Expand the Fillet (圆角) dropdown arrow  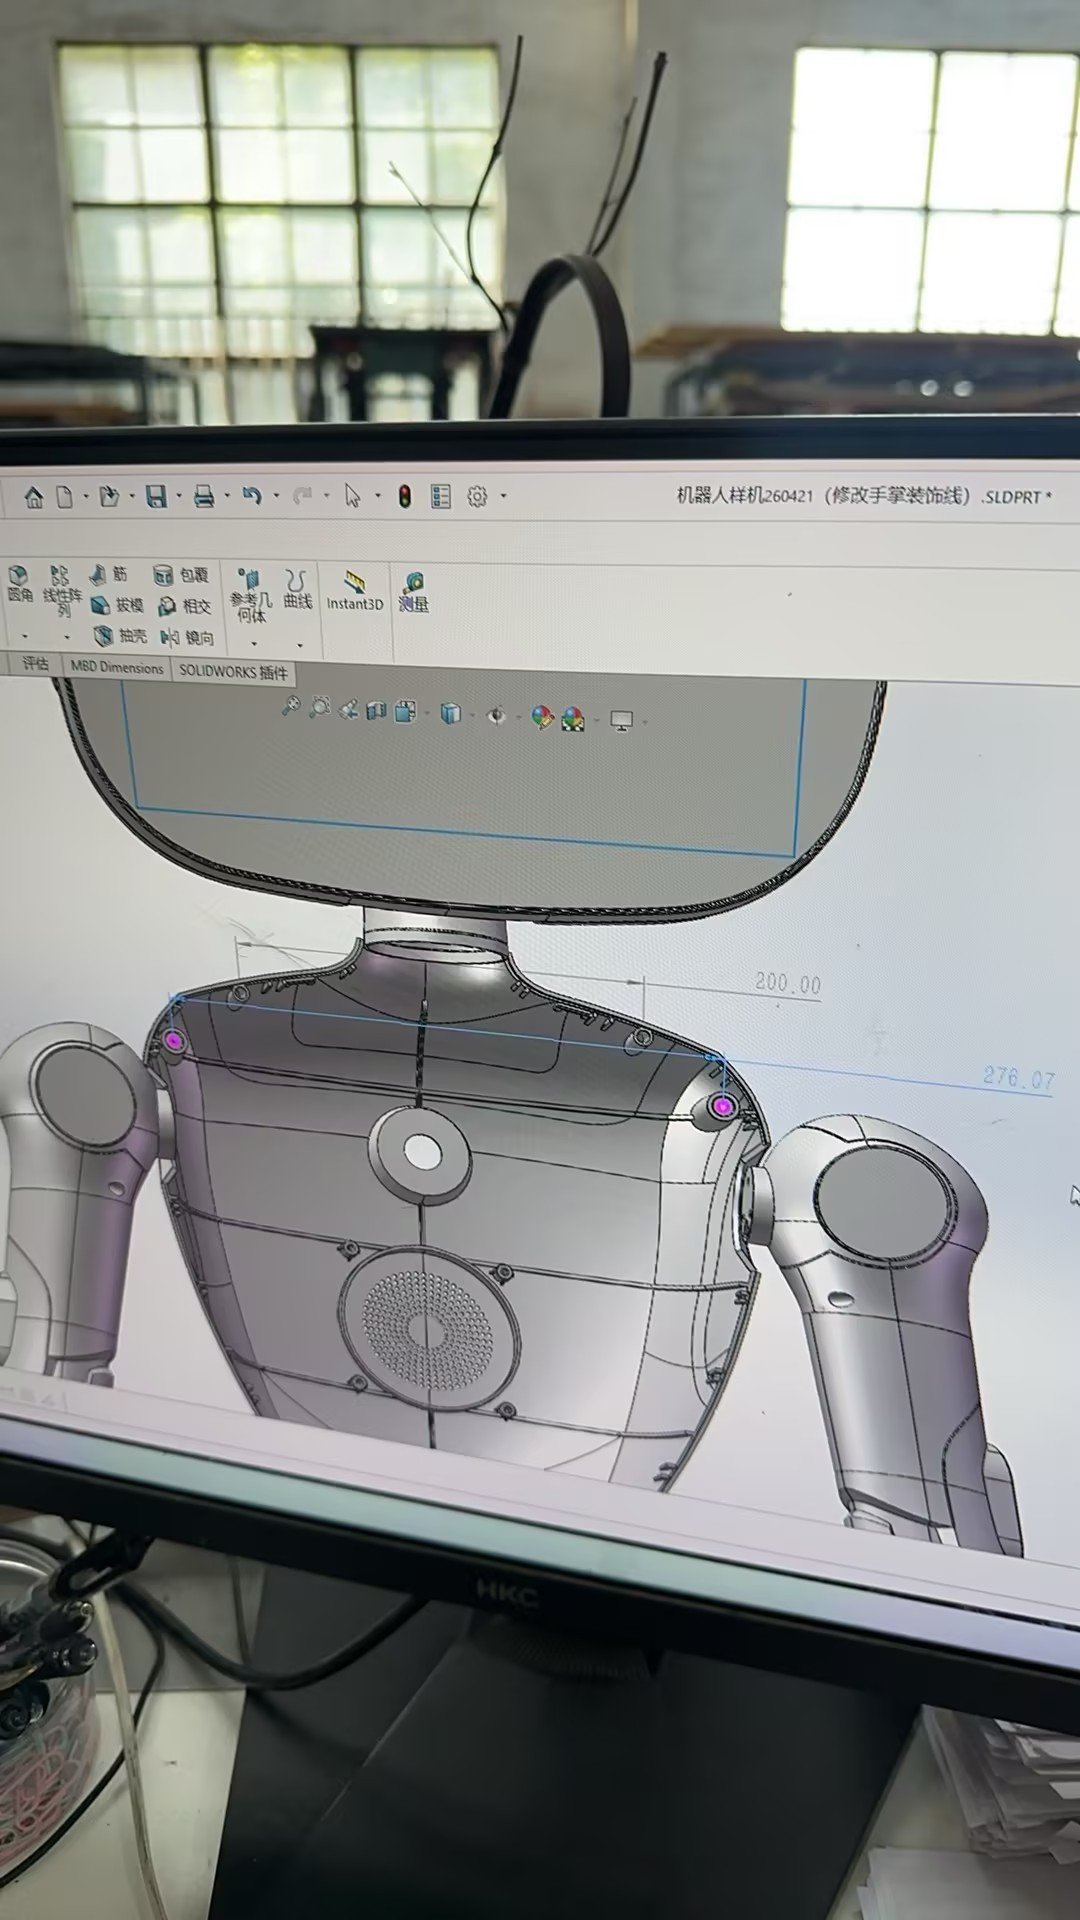point(25,637)
